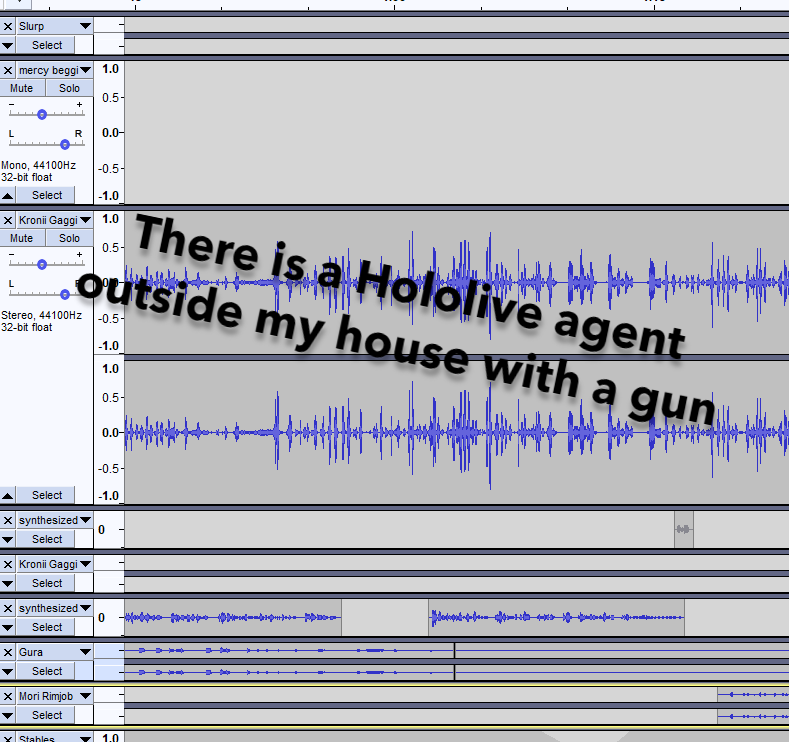Expand the synthesized track with the tiny clip
The image size is (789, 742).
8,539
